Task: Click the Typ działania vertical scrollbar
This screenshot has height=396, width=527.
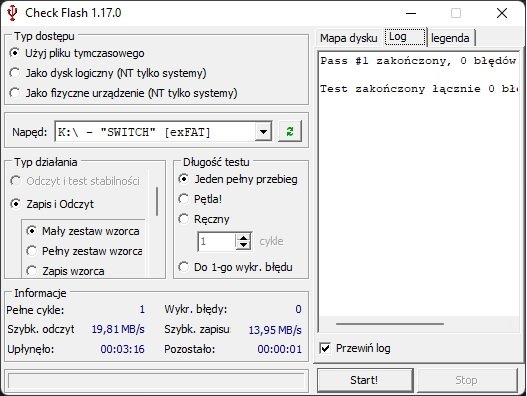Action: click(x=157, y=201)
